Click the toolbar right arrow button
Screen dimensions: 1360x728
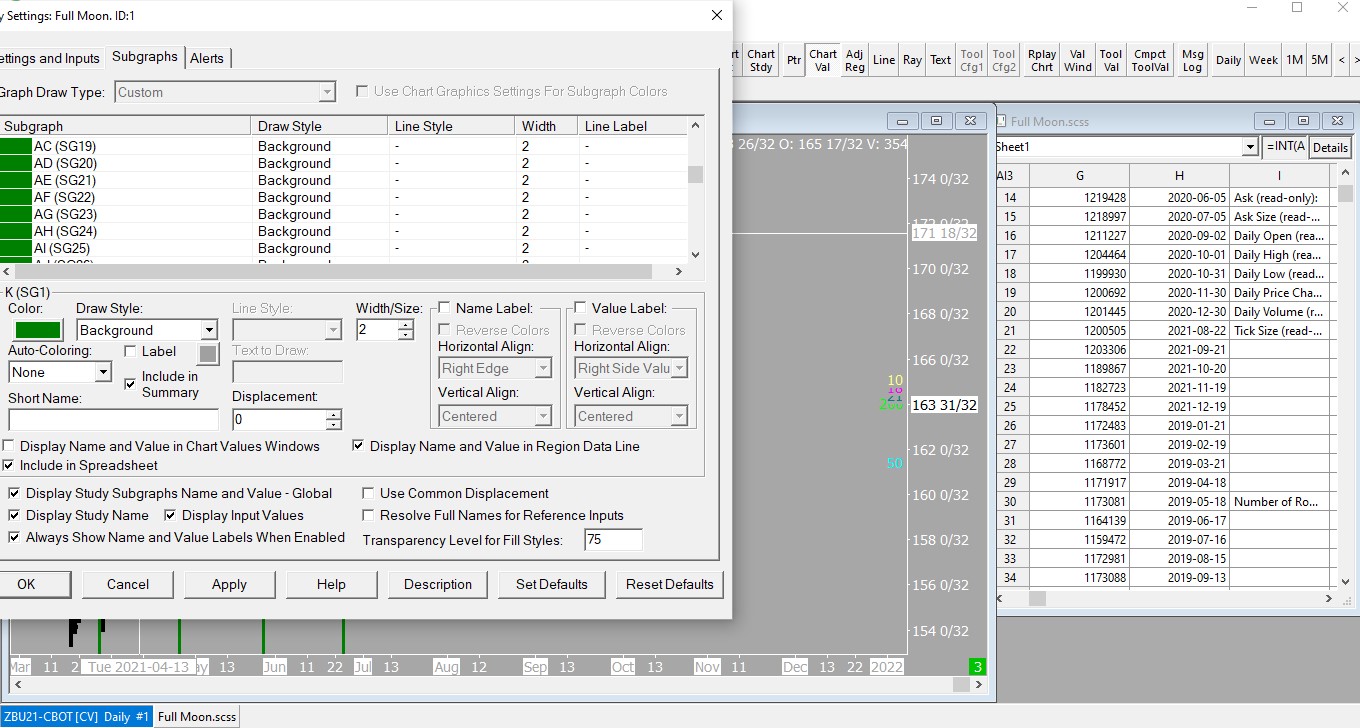tap(1356, 61)
